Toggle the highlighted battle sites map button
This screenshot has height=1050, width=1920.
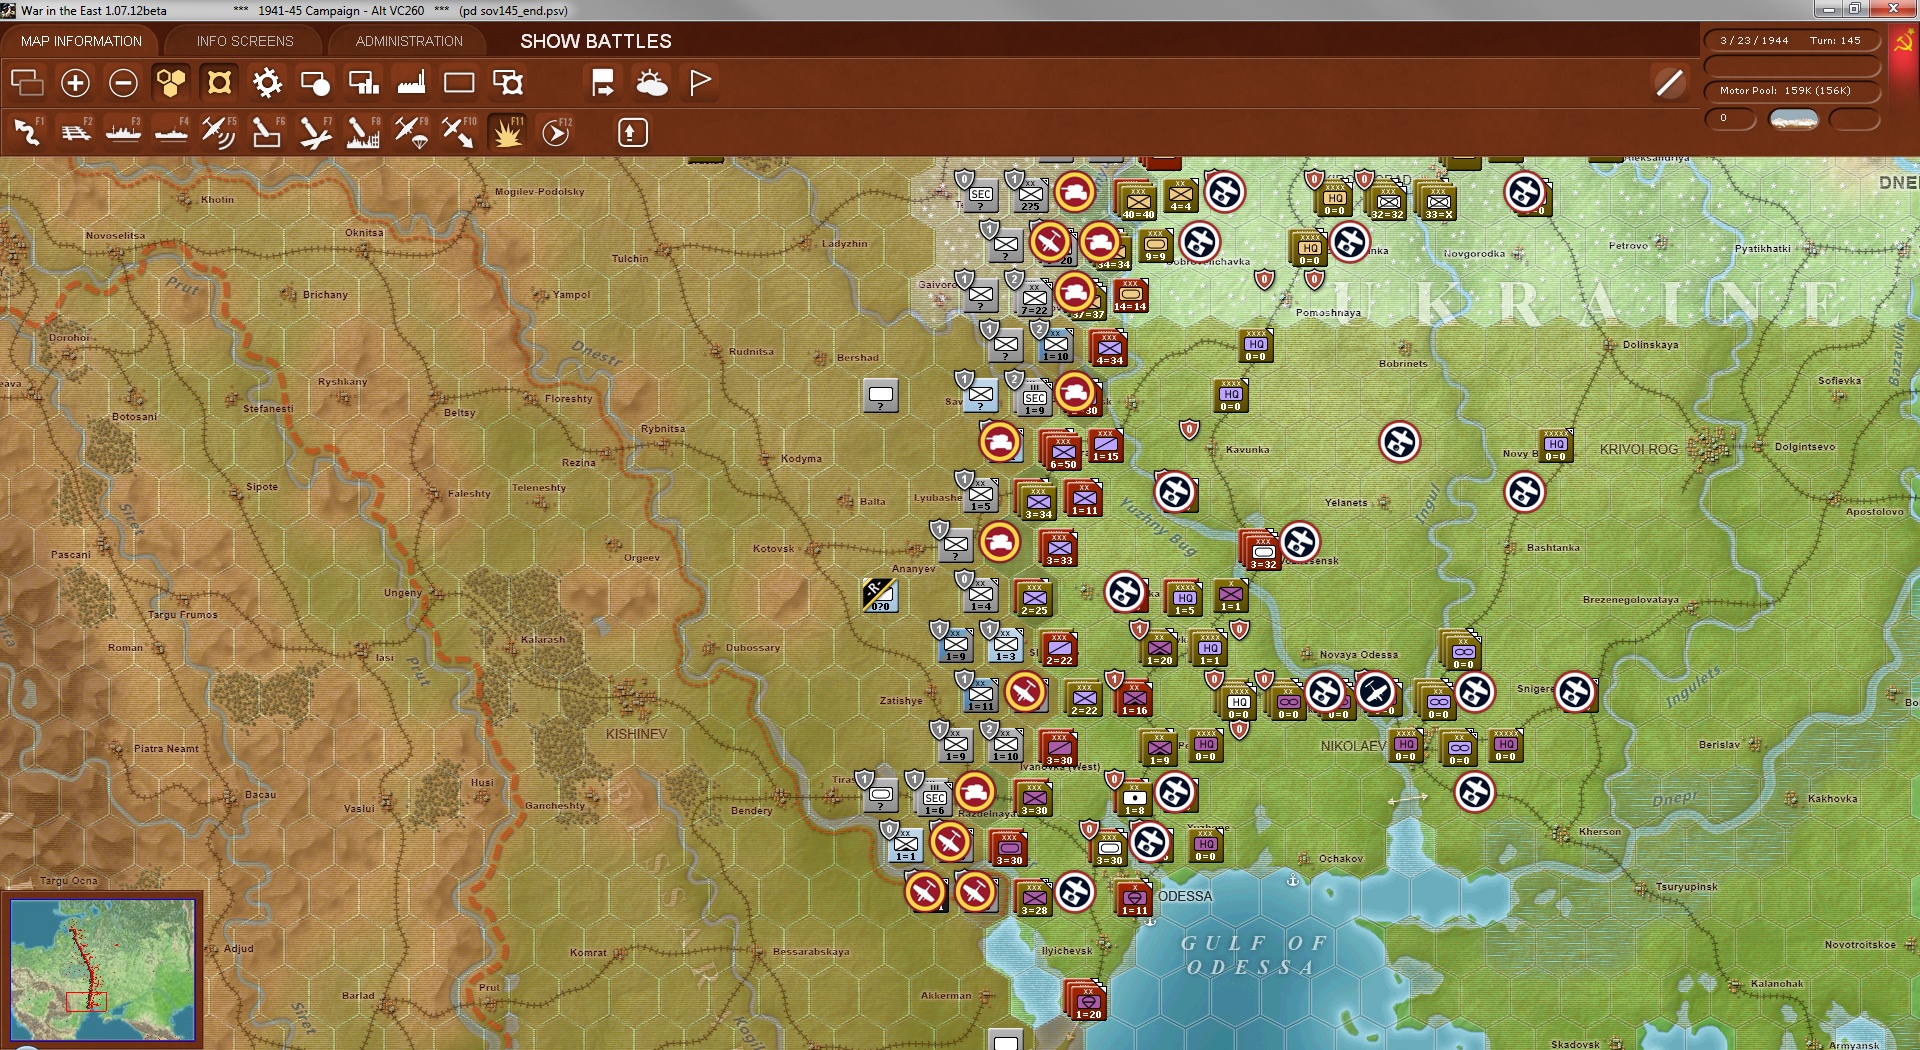[219, 83]
